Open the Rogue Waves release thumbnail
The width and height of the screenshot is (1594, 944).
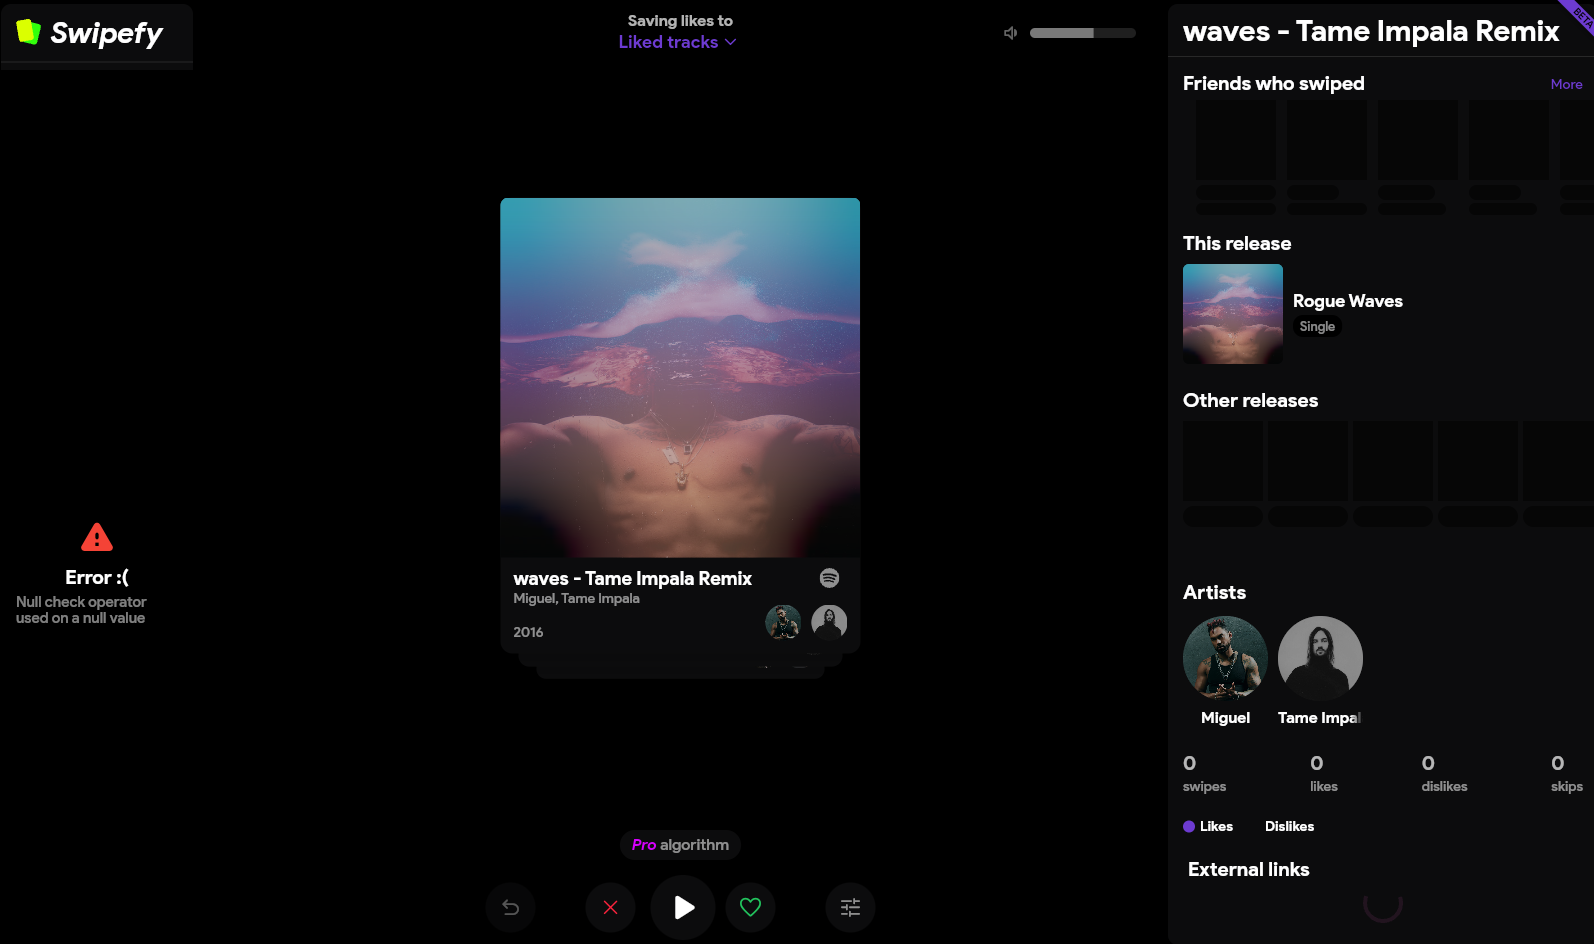click(1233, 314)
